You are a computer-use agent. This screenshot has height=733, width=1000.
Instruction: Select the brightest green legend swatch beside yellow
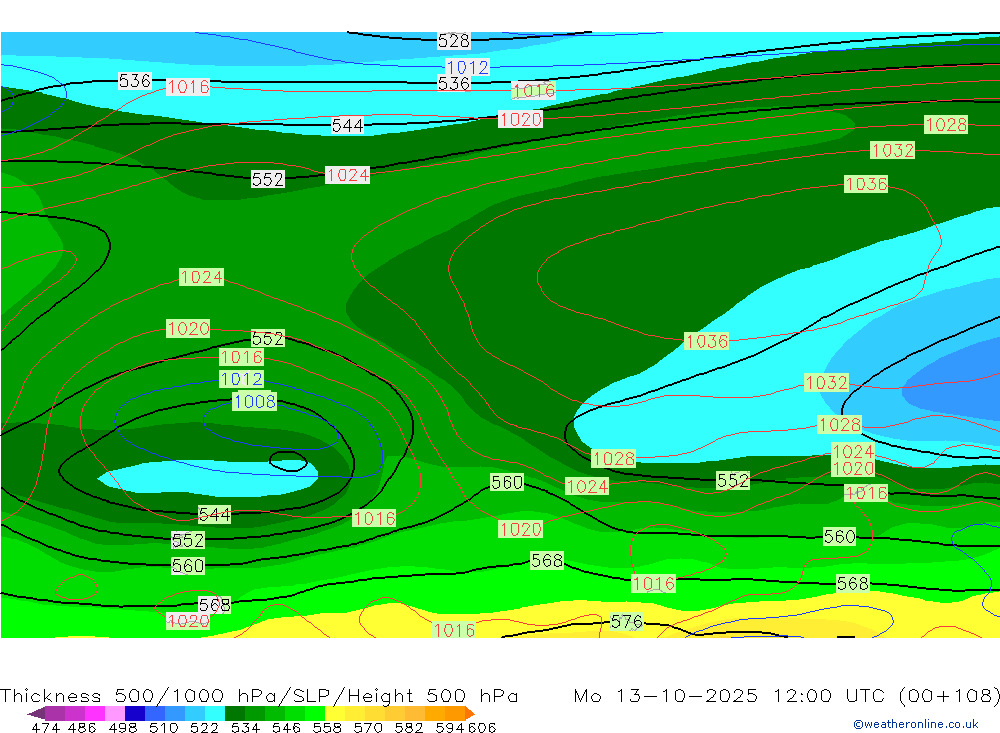click(x=315, y=713)
